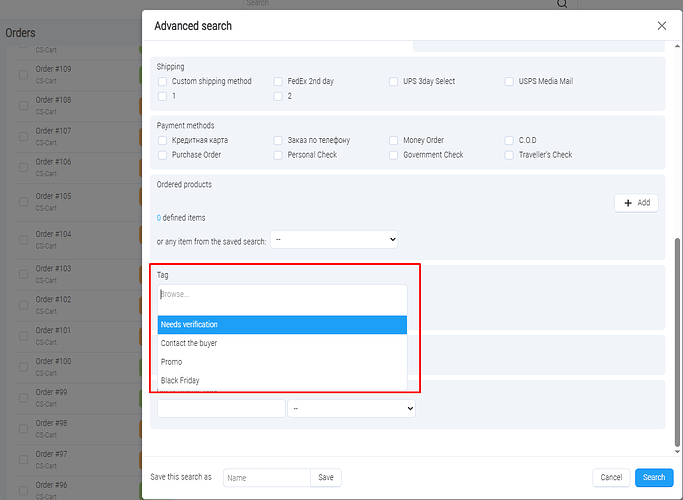Click the Tag browse input field
Viewport: 683px width, 500px height.
click(x=282, y=295)
